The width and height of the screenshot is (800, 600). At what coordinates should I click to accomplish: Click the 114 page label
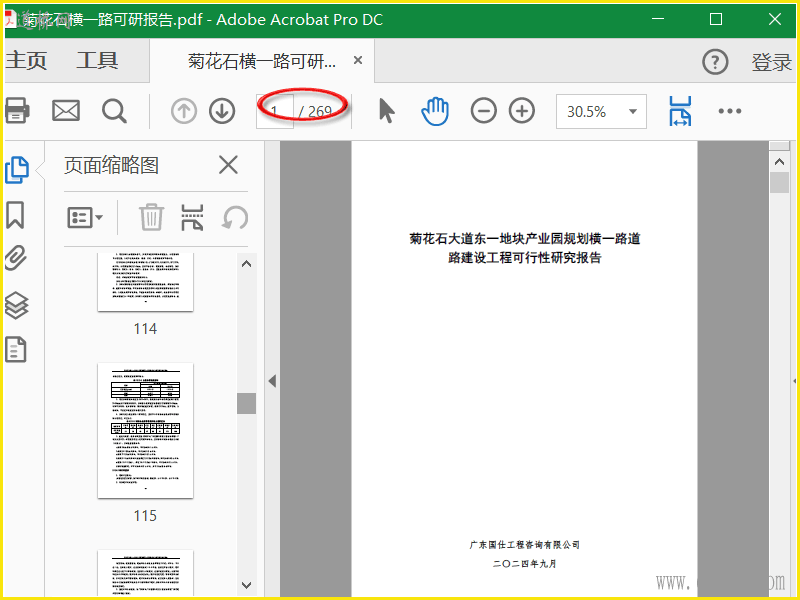tap(145, 329)
